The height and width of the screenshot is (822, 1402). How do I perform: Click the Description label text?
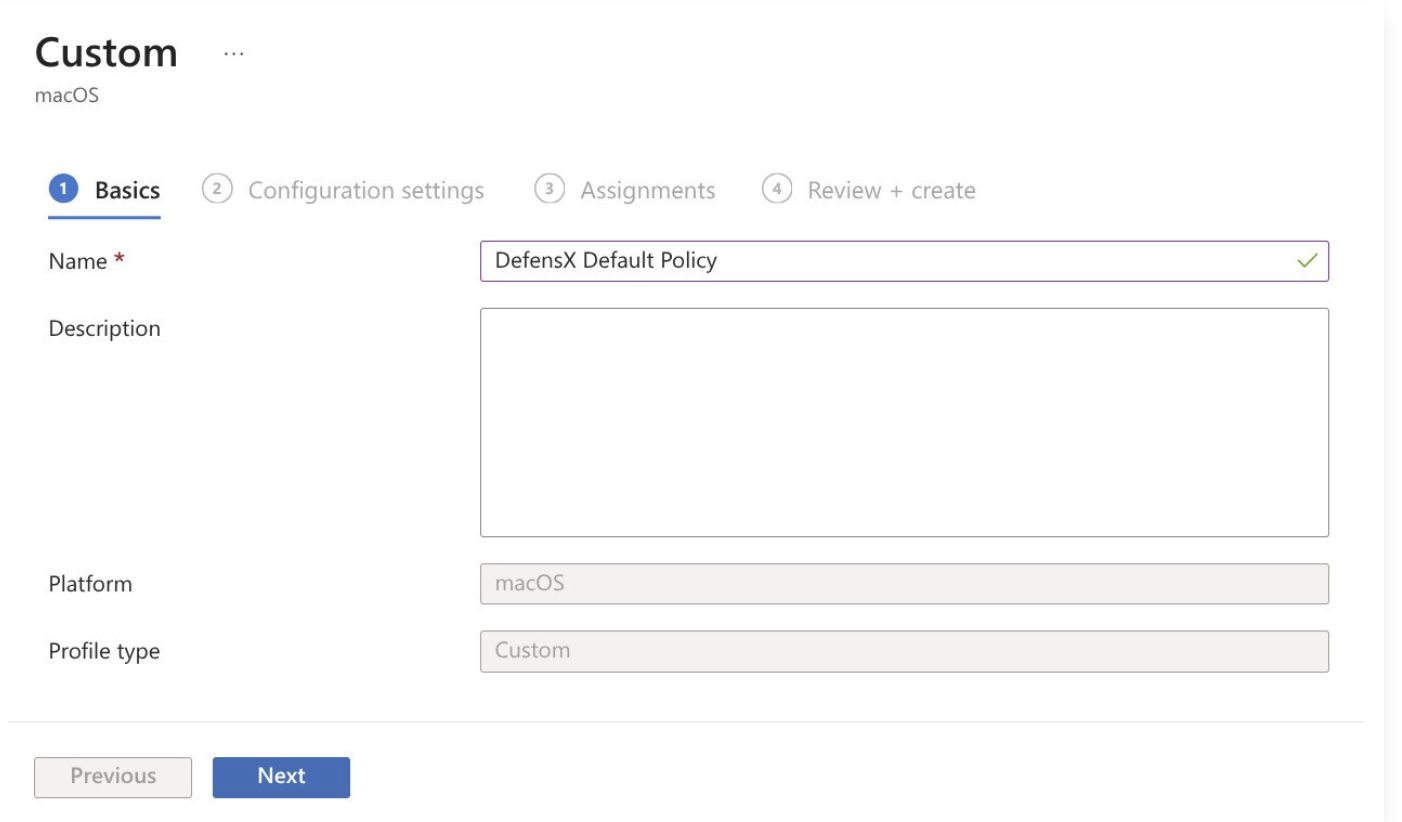104,328
